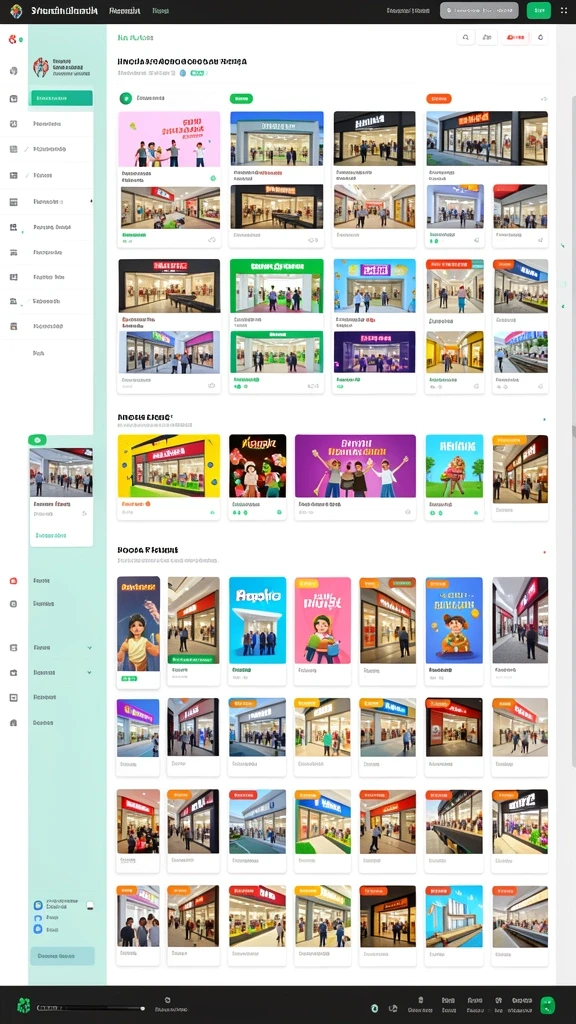Open the green-framed storefront thumbnail
This screenshot has height=1024, width=576.
point(277,286)
